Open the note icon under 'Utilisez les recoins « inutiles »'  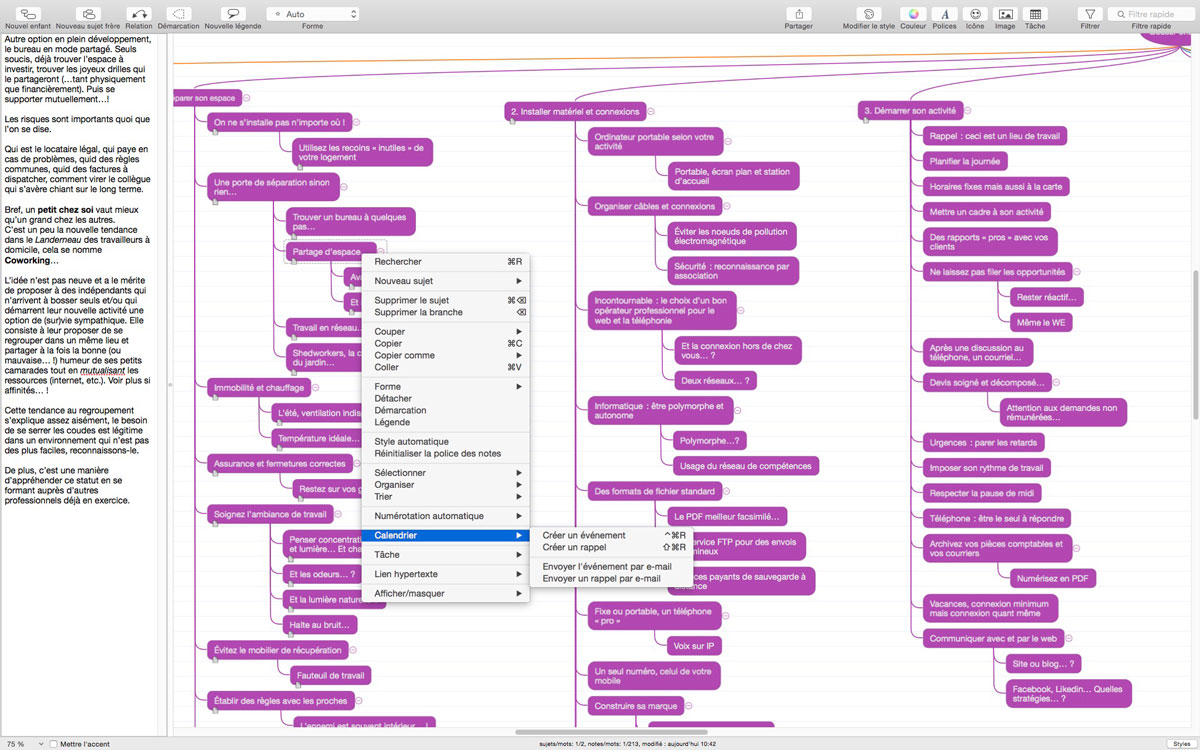click(298, 167)
